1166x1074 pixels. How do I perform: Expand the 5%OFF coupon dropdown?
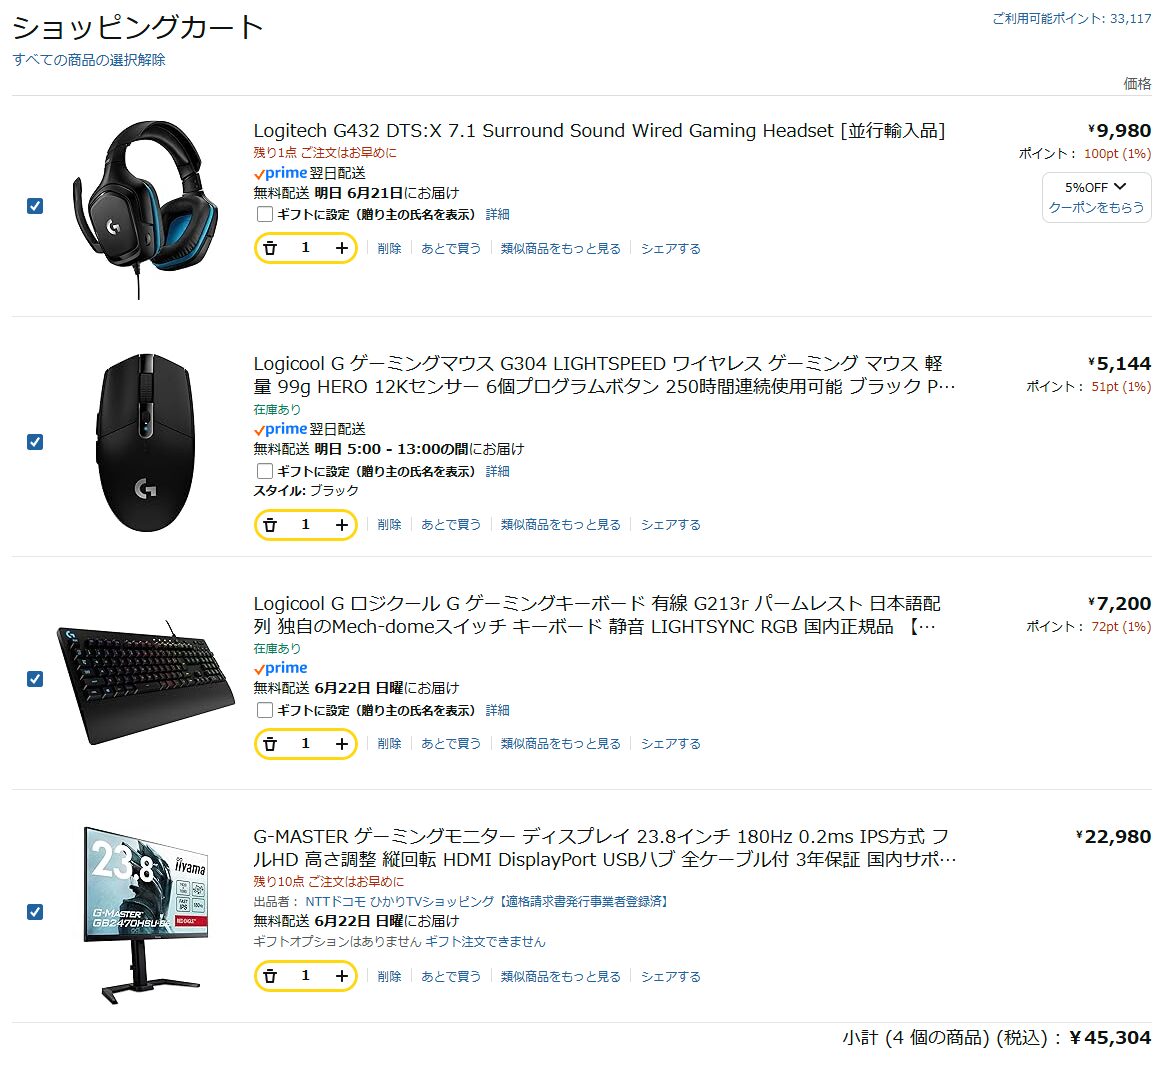1096,197
